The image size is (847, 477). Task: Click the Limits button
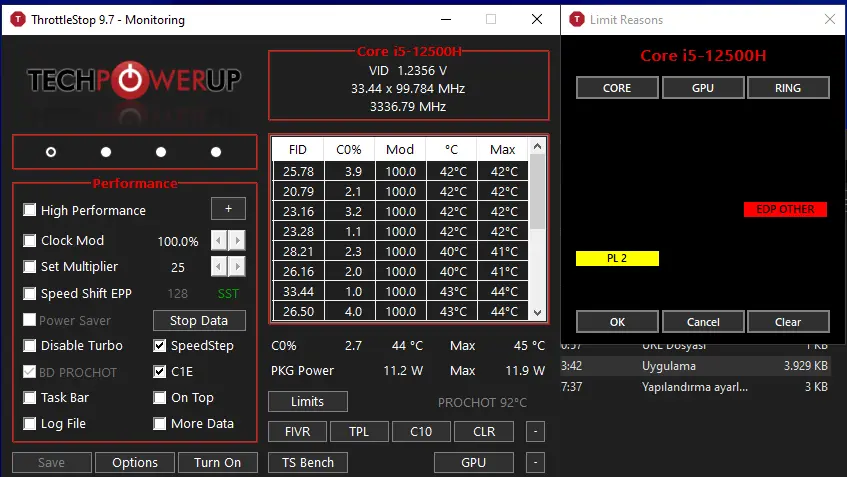pyautogui.click(x=307, y=401)
